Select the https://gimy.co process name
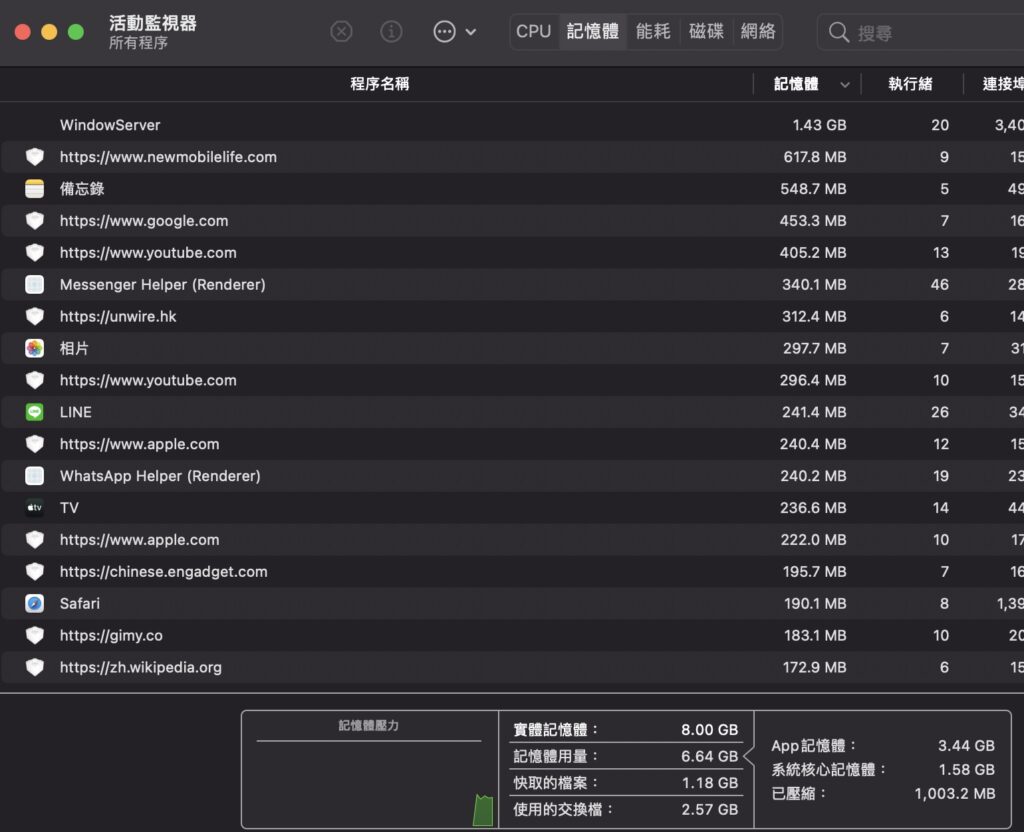 pos(112,635)
